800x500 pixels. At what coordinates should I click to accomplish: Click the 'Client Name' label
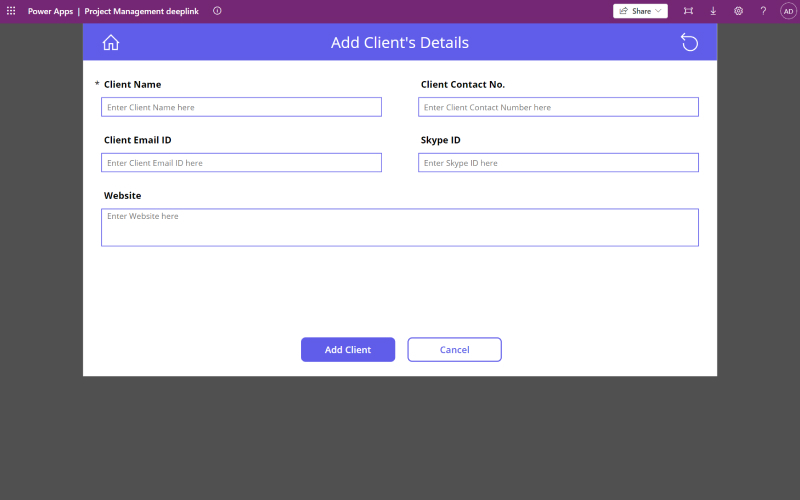pos(132,85)
